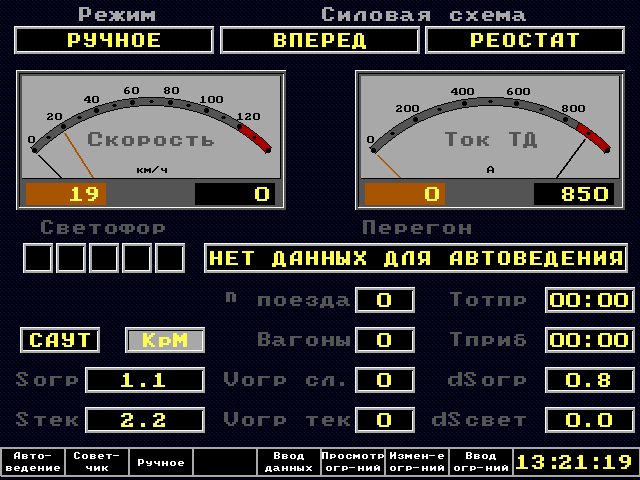
Task: Click the Тотпр time field
Action: click(590, 300)
